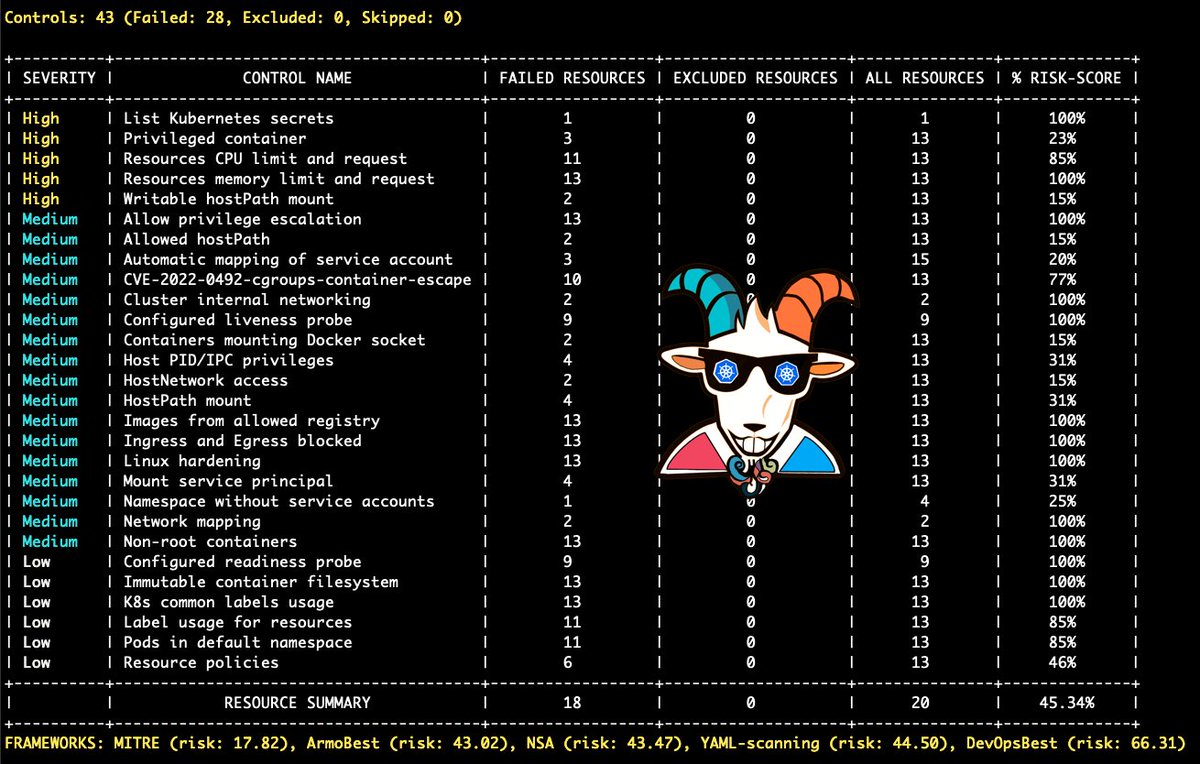Select 'Host PID/IPC privileges' control name
Screen dimensions: 1200x764
[x=229, y=360]
